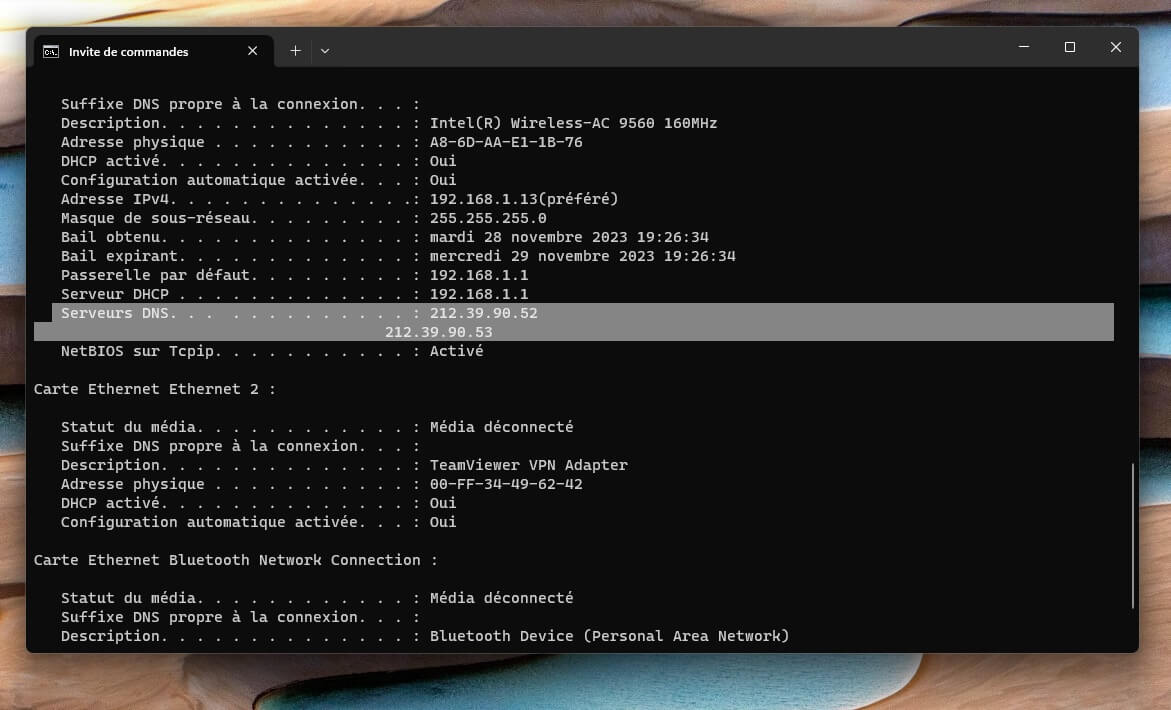1171x710 pixels.
Task: Click TeamViewer VPN Adapter description
Action: pyautogui.click(x=529, y=465)
